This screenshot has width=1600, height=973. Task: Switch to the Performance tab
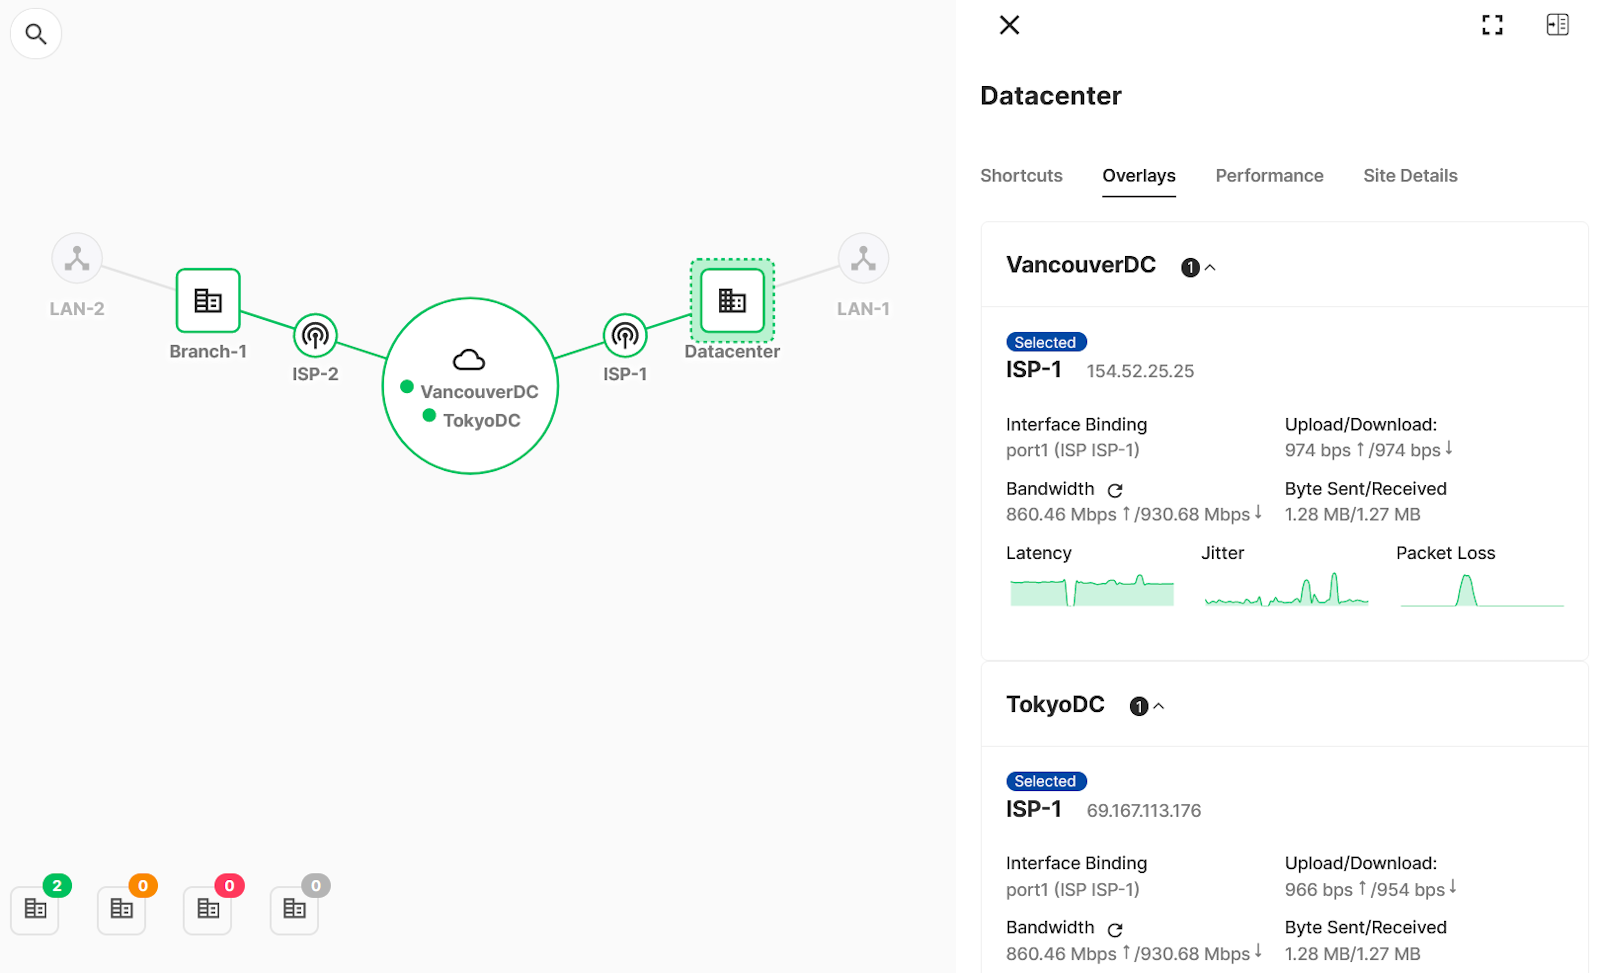point(1269,176)
